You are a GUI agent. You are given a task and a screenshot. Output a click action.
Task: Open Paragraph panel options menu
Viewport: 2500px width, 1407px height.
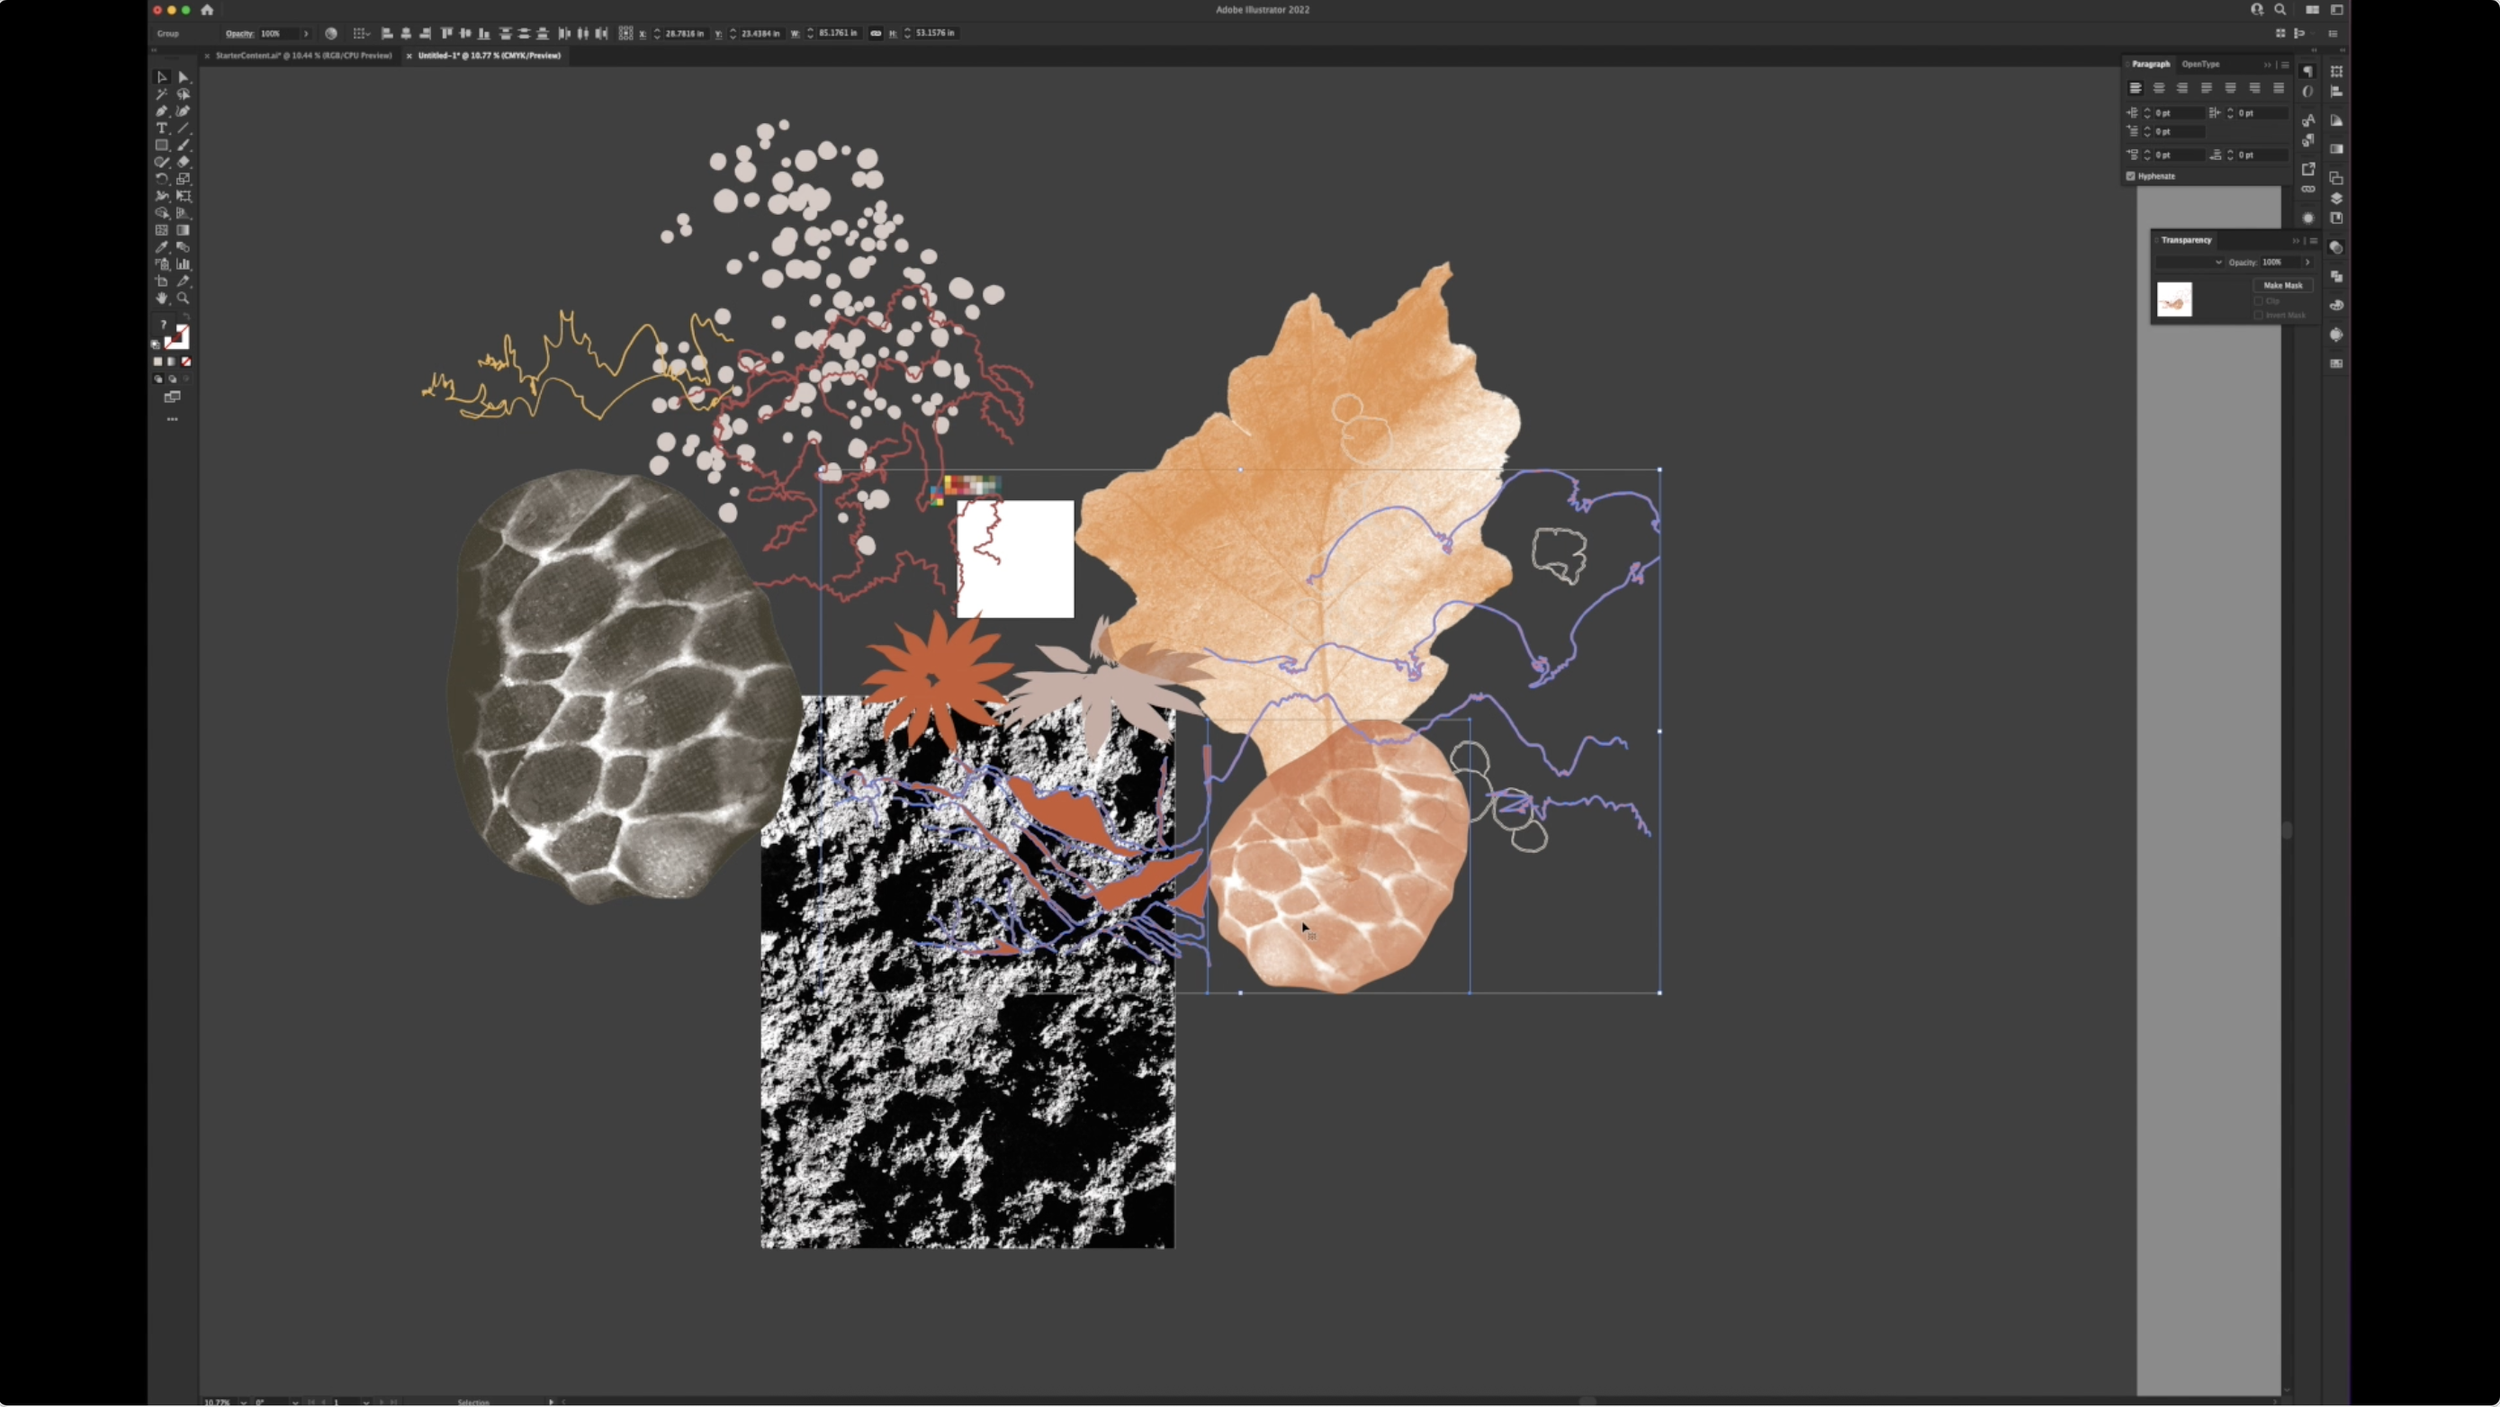pos(2285,65)
